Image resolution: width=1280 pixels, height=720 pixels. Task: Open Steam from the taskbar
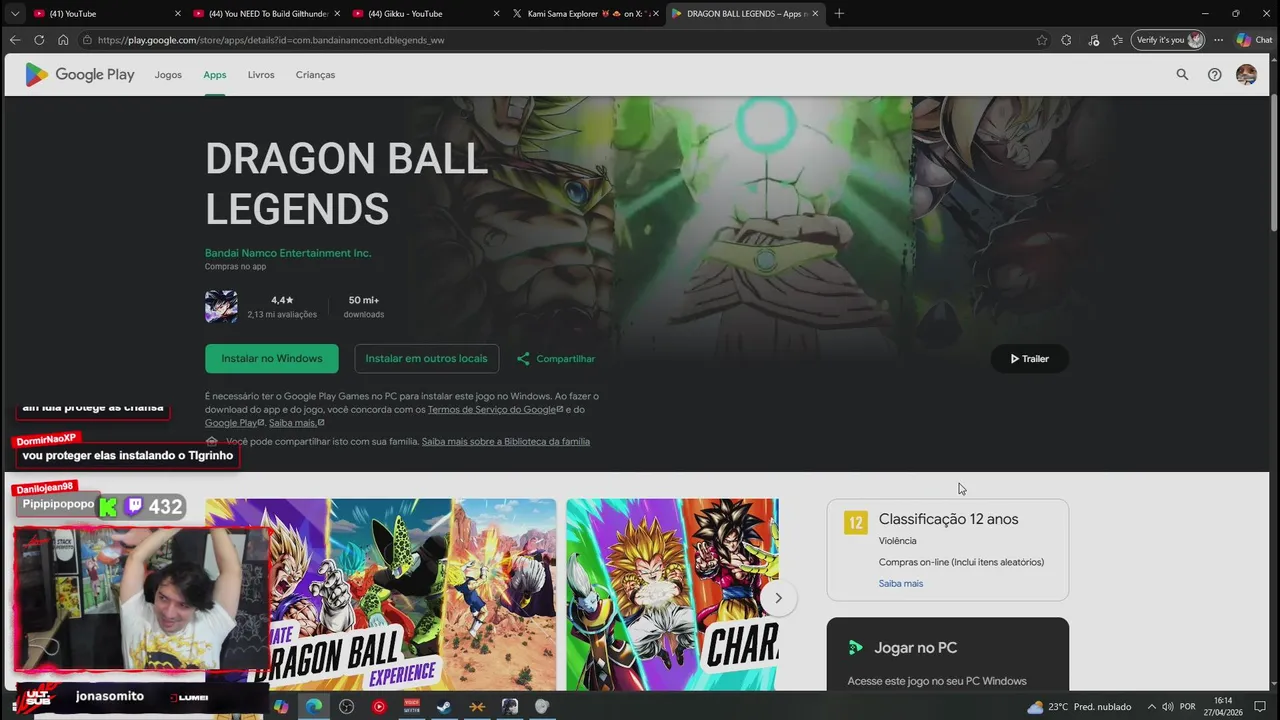click(x=444, y=707)
